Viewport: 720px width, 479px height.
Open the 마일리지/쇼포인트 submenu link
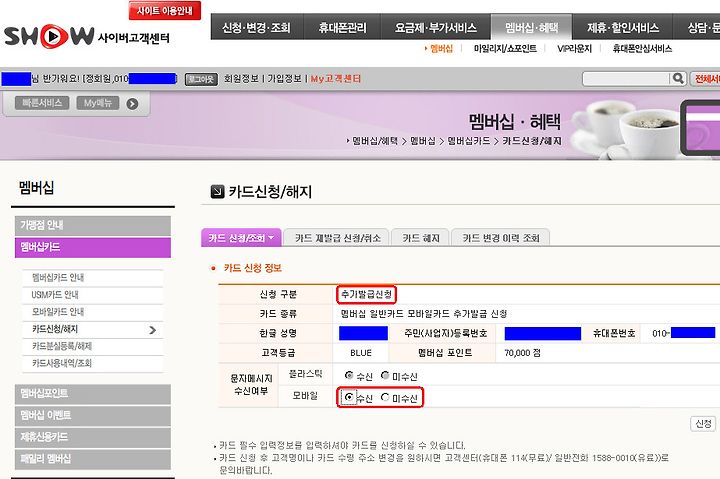pyautogui.click(x=505, y=49)
